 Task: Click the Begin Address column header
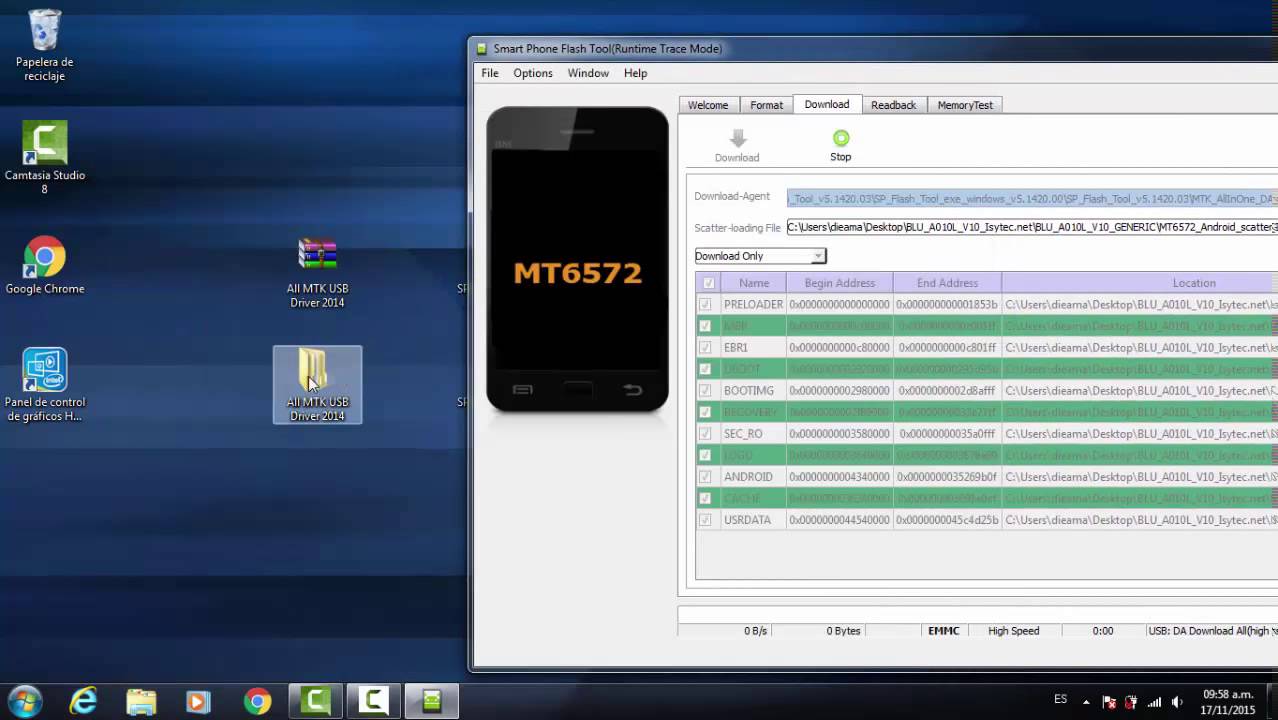point(840,283)
